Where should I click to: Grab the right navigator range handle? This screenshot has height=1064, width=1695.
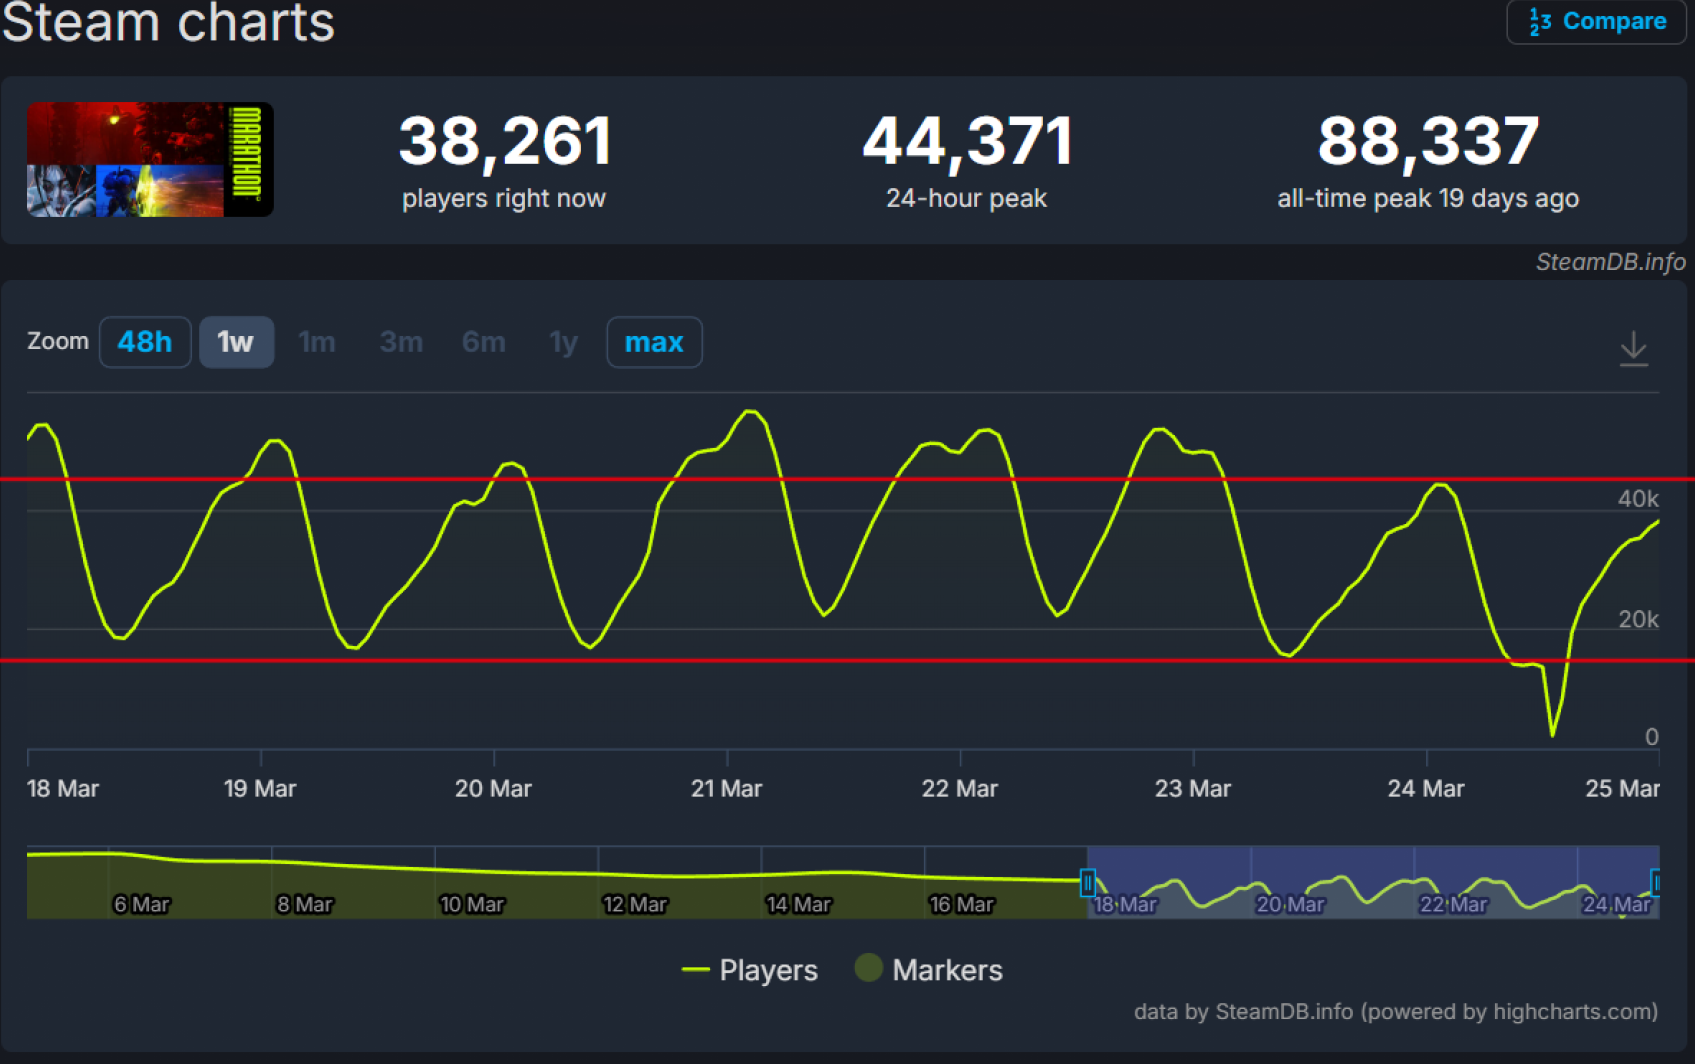(x=1656, y=883)
